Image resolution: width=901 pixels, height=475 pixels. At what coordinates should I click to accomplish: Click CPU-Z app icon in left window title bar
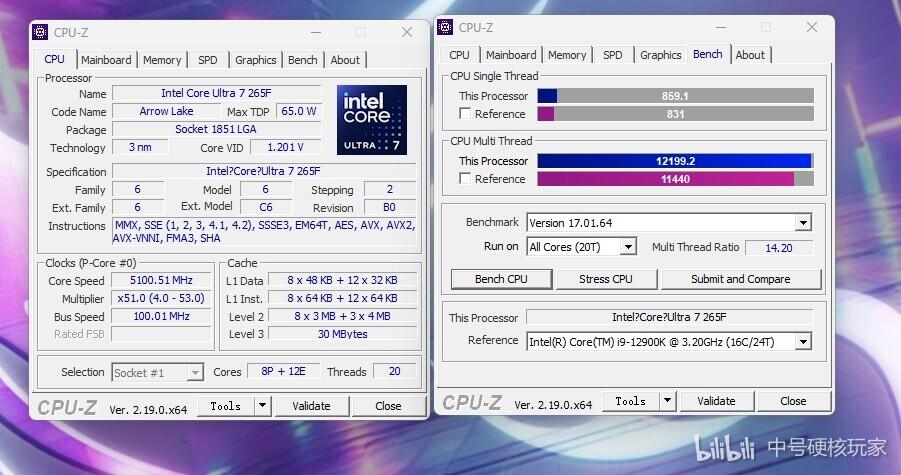[40, 32]
